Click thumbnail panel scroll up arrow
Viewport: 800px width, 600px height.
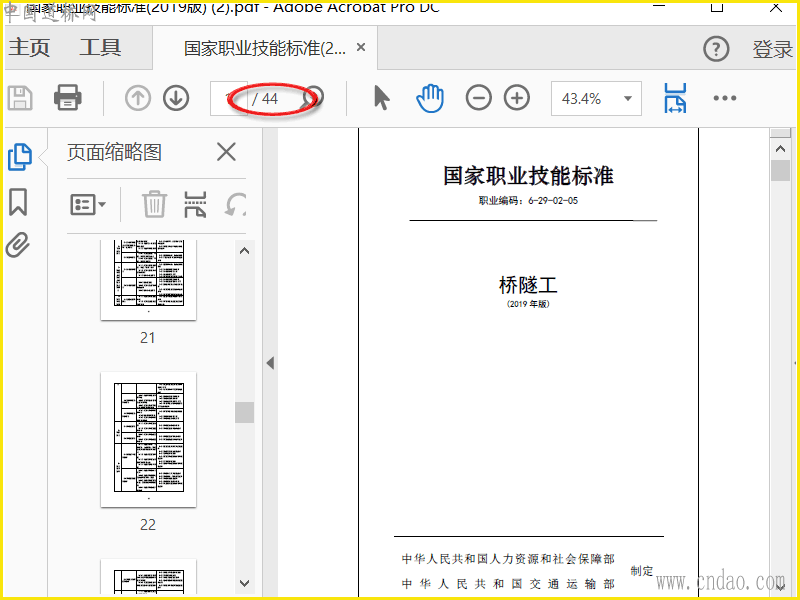pyautogui.click(x=244, y=251)
